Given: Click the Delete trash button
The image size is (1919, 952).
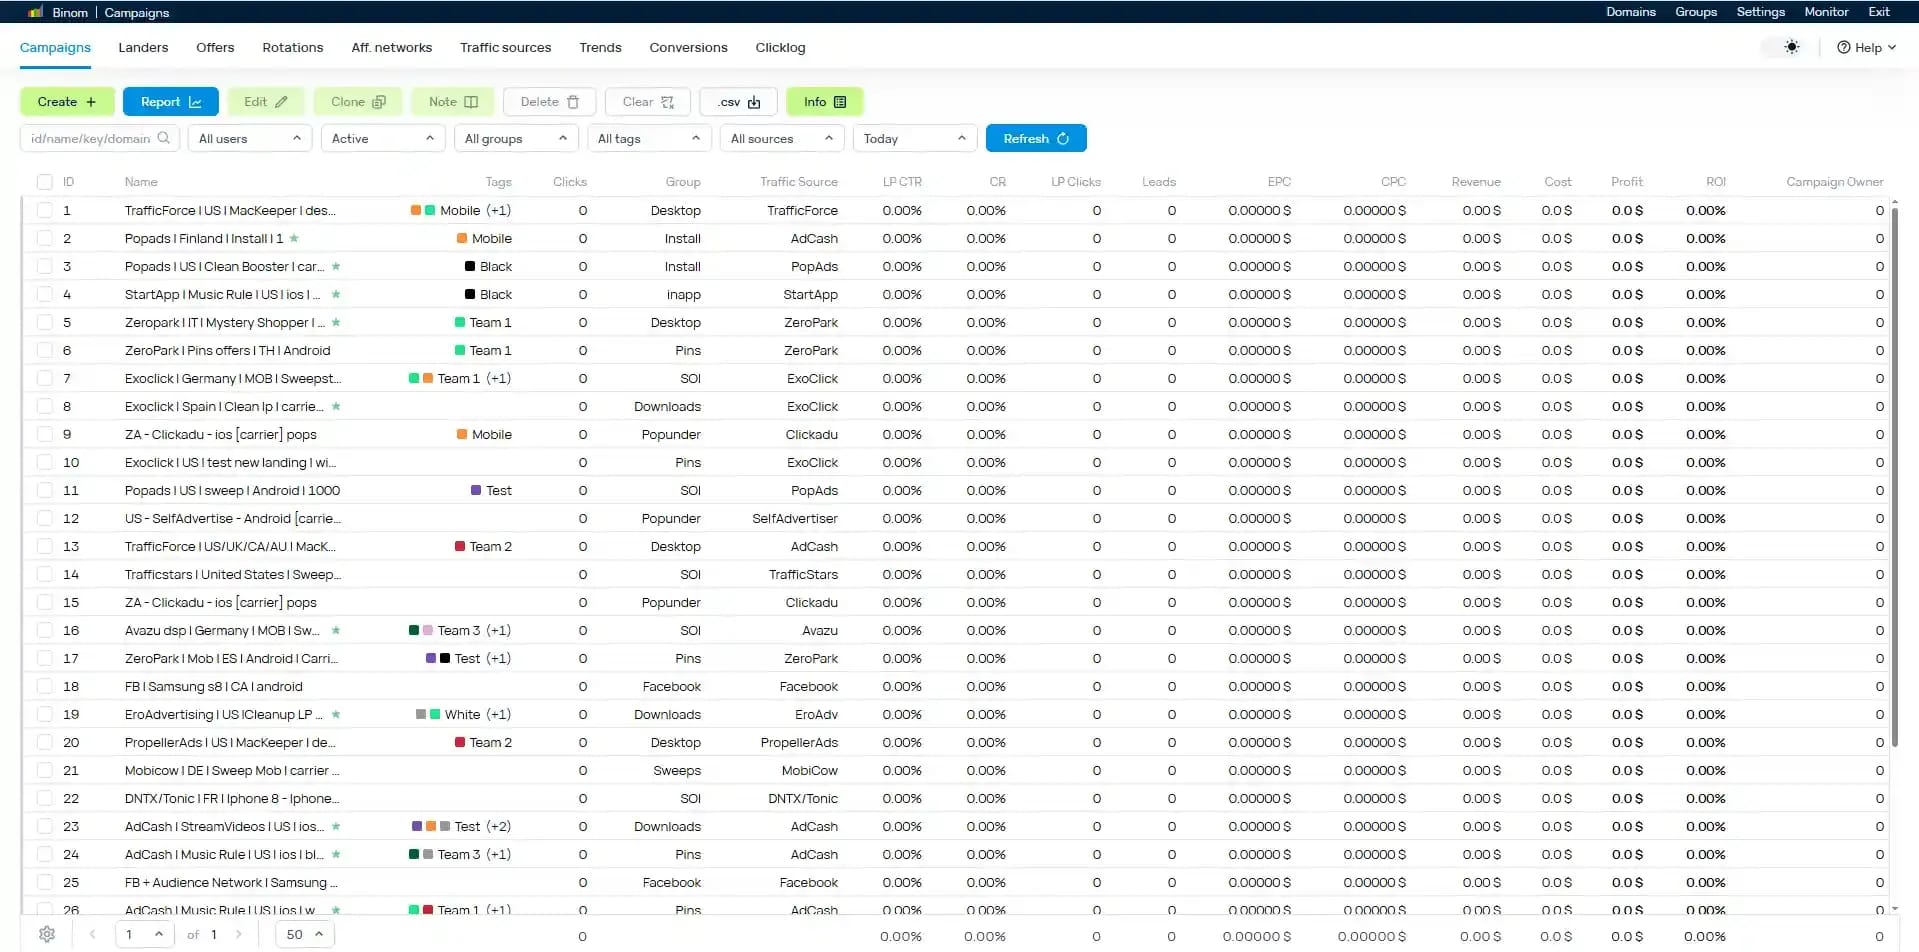Looking at the screenshot, I should [x=549, y=102].
